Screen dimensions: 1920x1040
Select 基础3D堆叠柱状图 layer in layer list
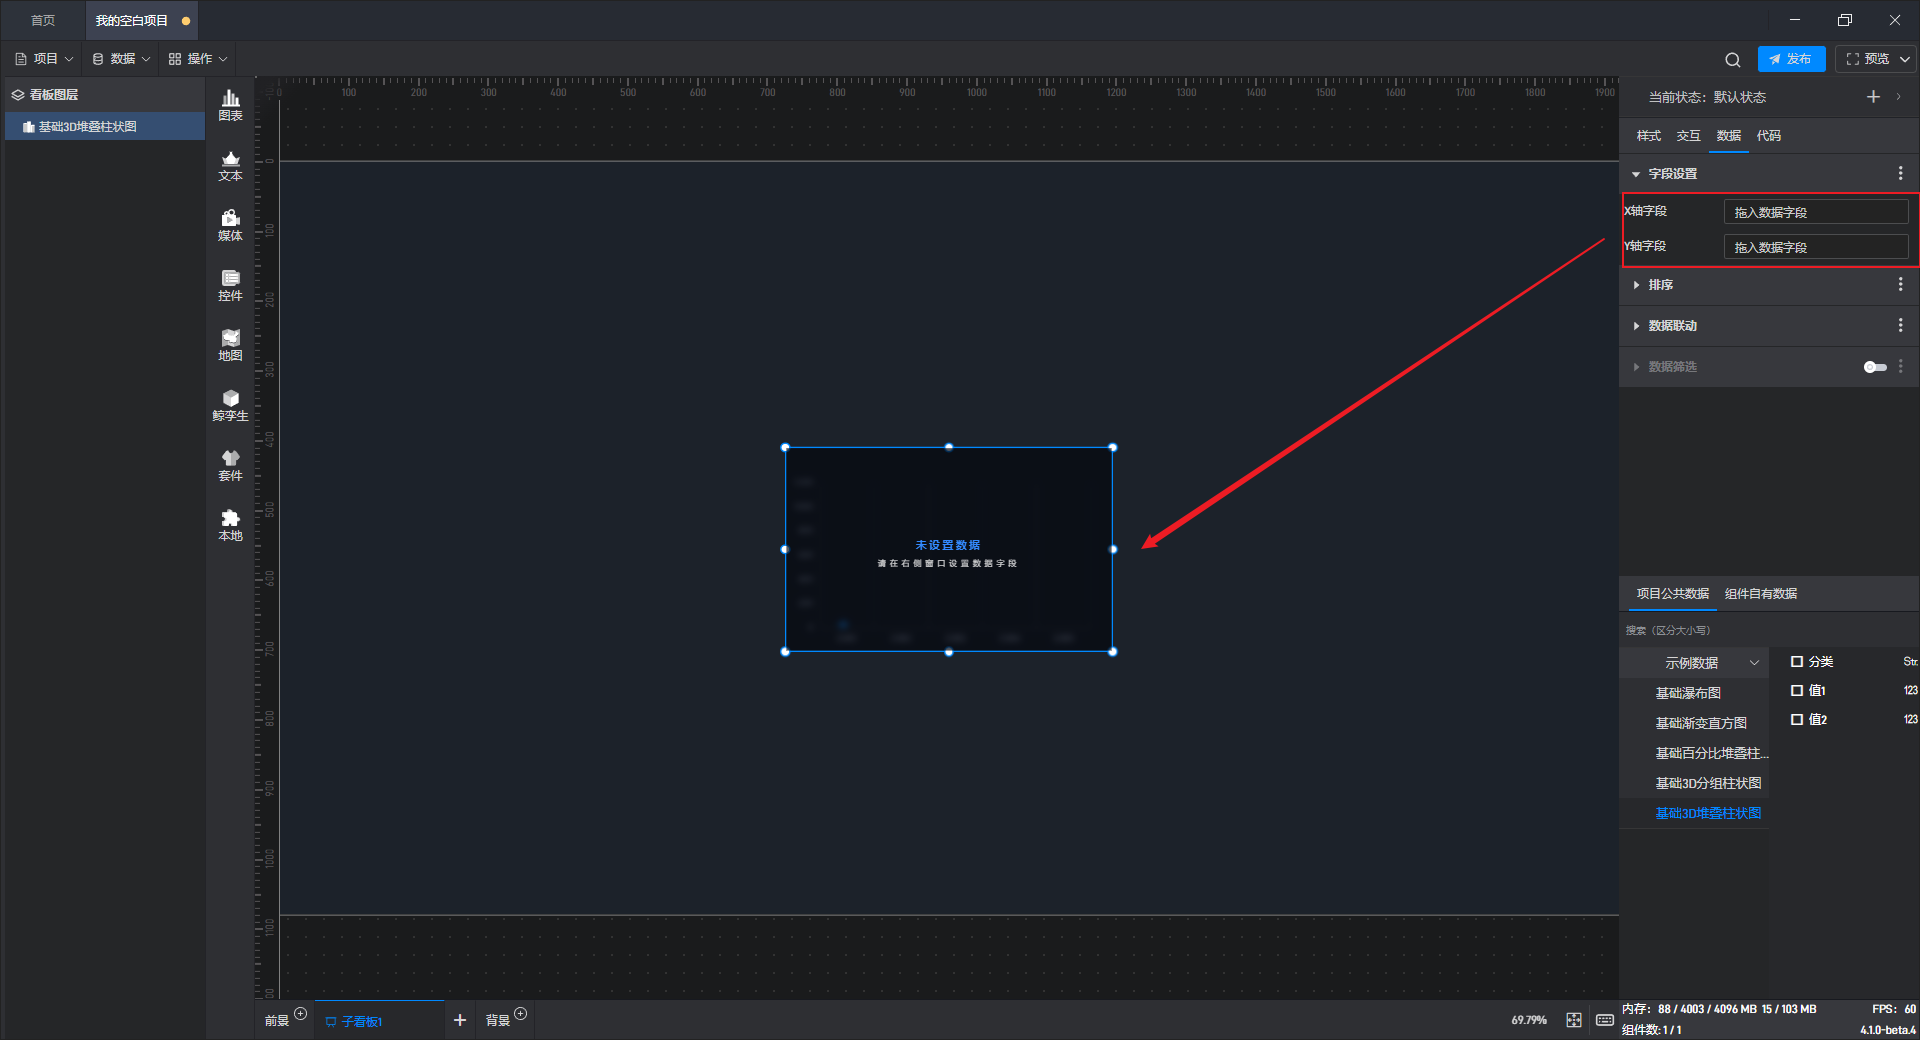[x=105, y=127]
